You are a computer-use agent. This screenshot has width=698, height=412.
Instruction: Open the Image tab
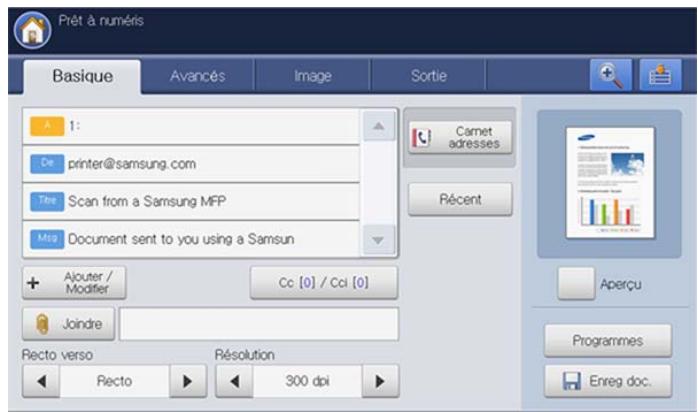pyautogui.click(x=312, y=76)
